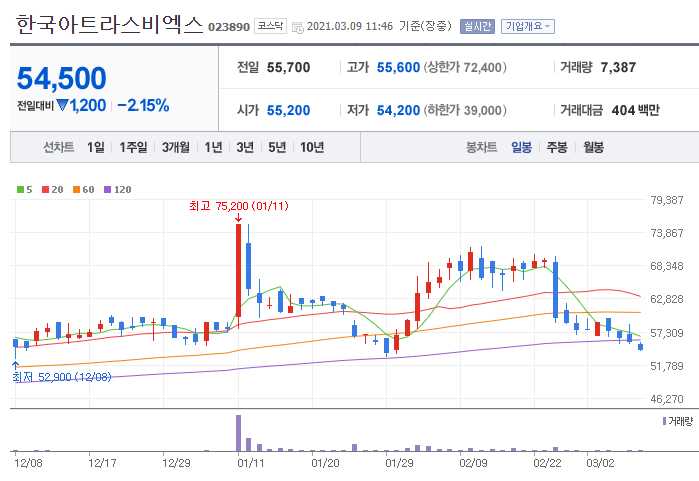Viewport: 699px width, 481px height.
Task: Select the 1년 line chart tab
Action: [x=214, y=147]
